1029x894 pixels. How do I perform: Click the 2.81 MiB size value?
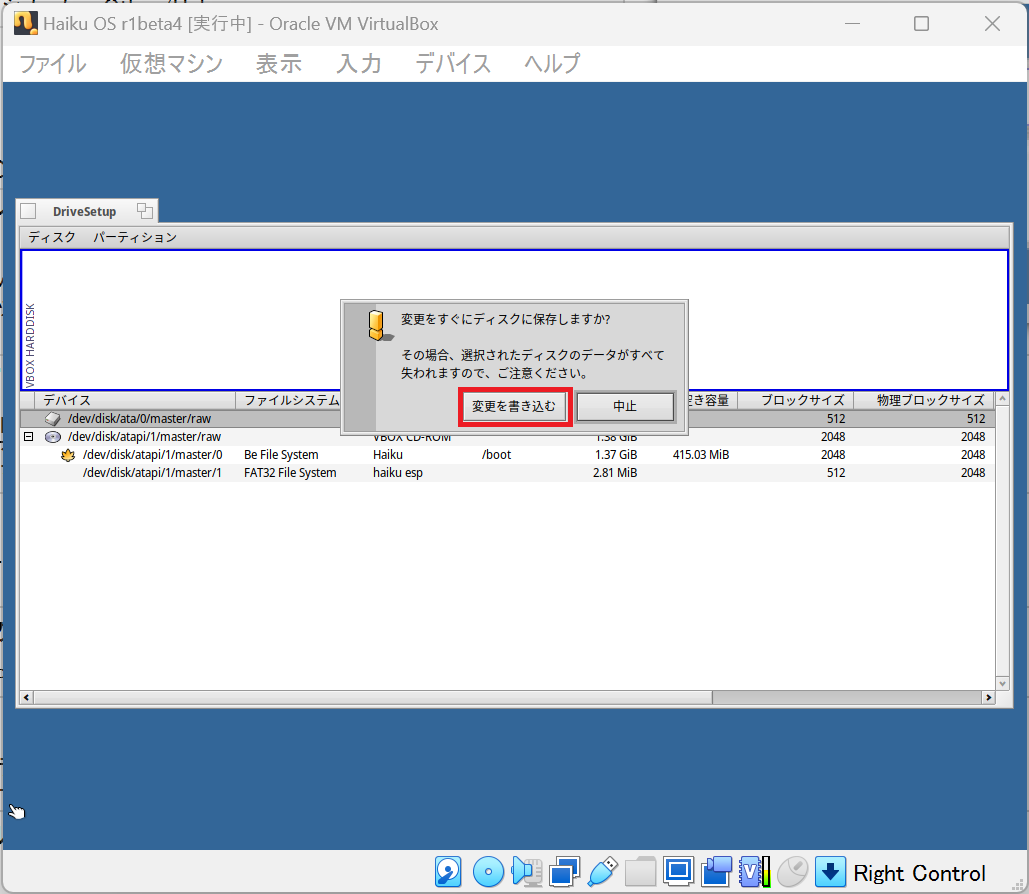[x=615, y=473]
